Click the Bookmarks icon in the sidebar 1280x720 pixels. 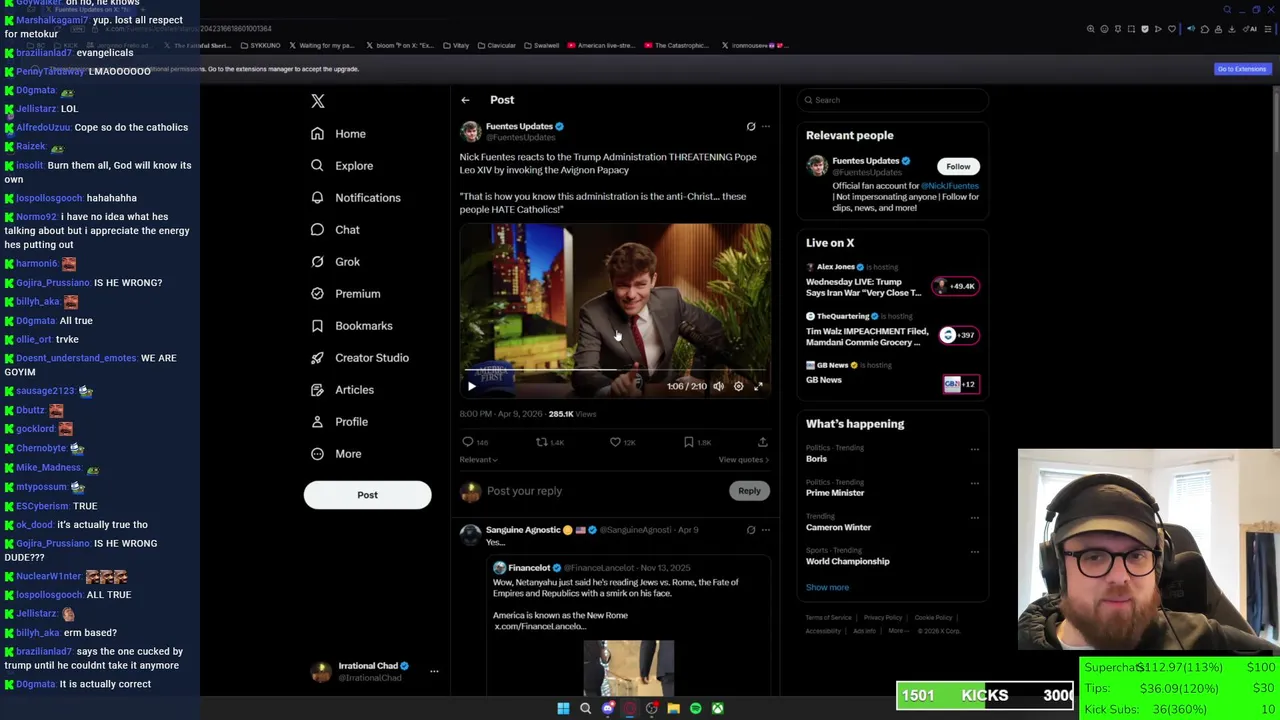pos(317,326)
